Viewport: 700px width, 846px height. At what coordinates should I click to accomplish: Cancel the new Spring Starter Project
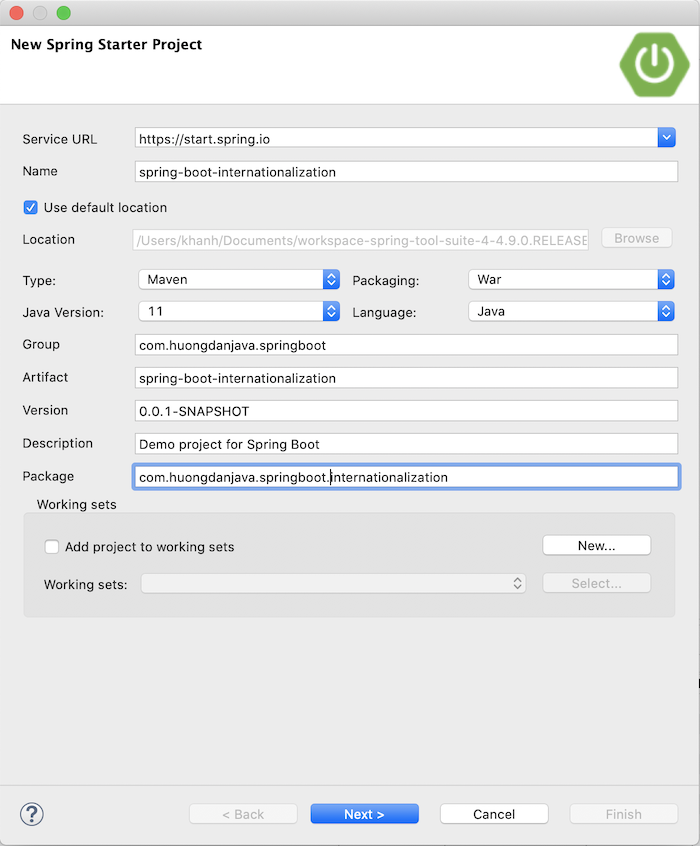pos(493,813)
